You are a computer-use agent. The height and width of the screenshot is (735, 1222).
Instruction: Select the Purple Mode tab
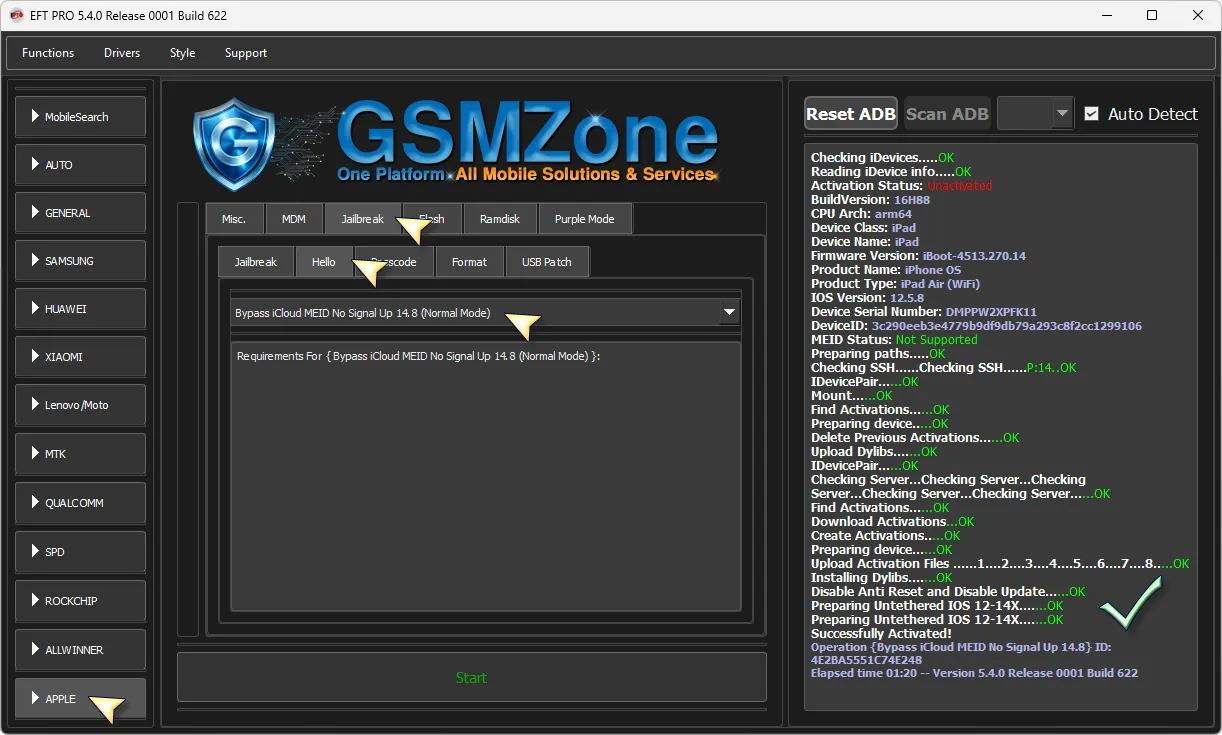tap(584, 219)
